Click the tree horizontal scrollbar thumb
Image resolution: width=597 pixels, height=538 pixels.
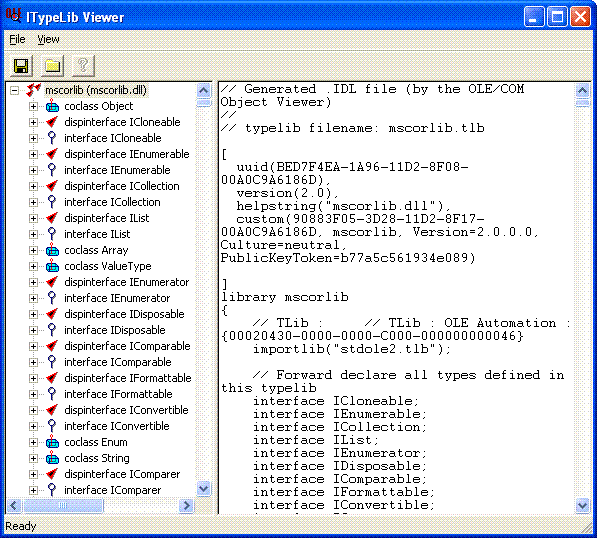click(x=63, y=506)
